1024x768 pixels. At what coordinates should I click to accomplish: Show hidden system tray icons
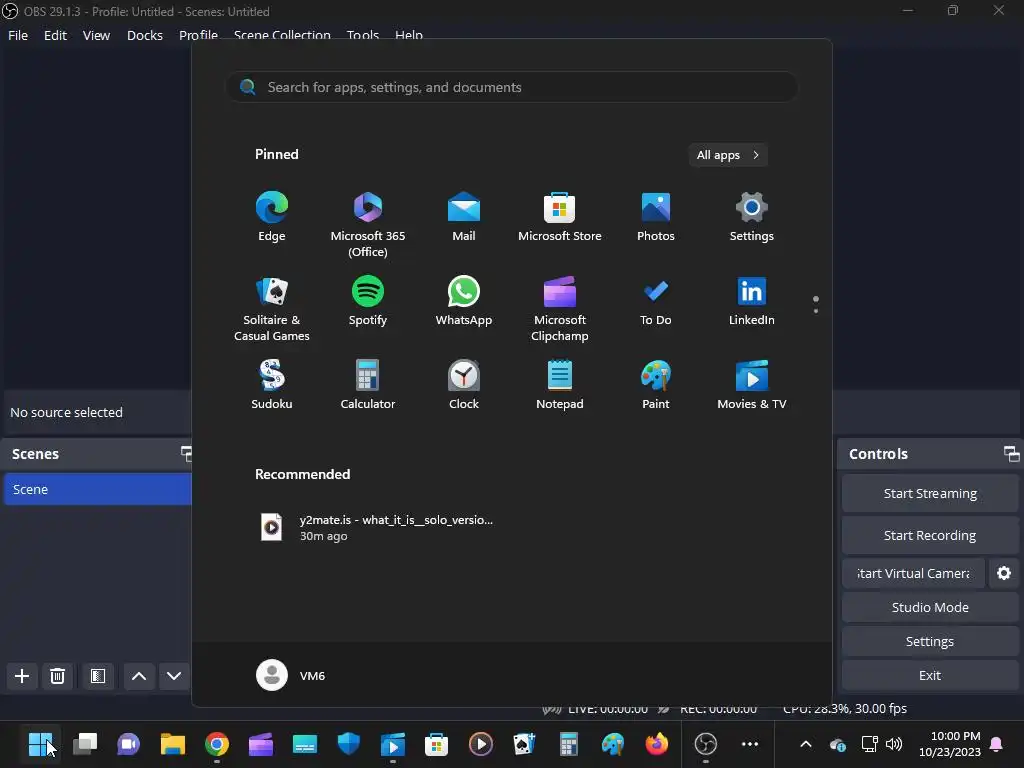pyautogui.click(x=806, y=744)
